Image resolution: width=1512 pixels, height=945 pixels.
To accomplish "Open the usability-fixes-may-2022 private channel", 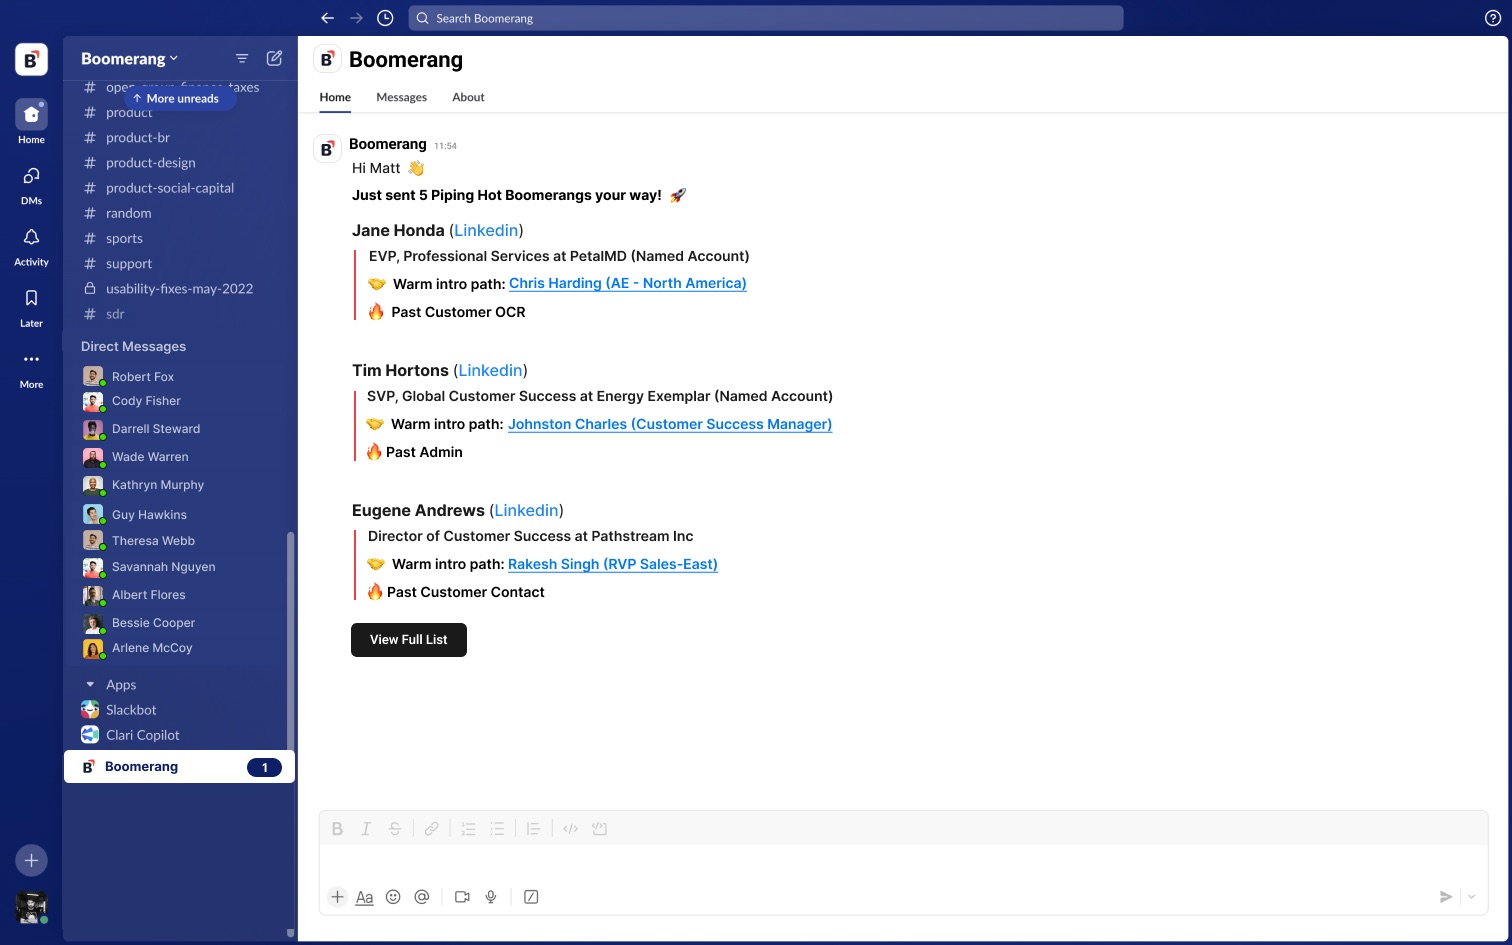I will click(x=180, y=289).
